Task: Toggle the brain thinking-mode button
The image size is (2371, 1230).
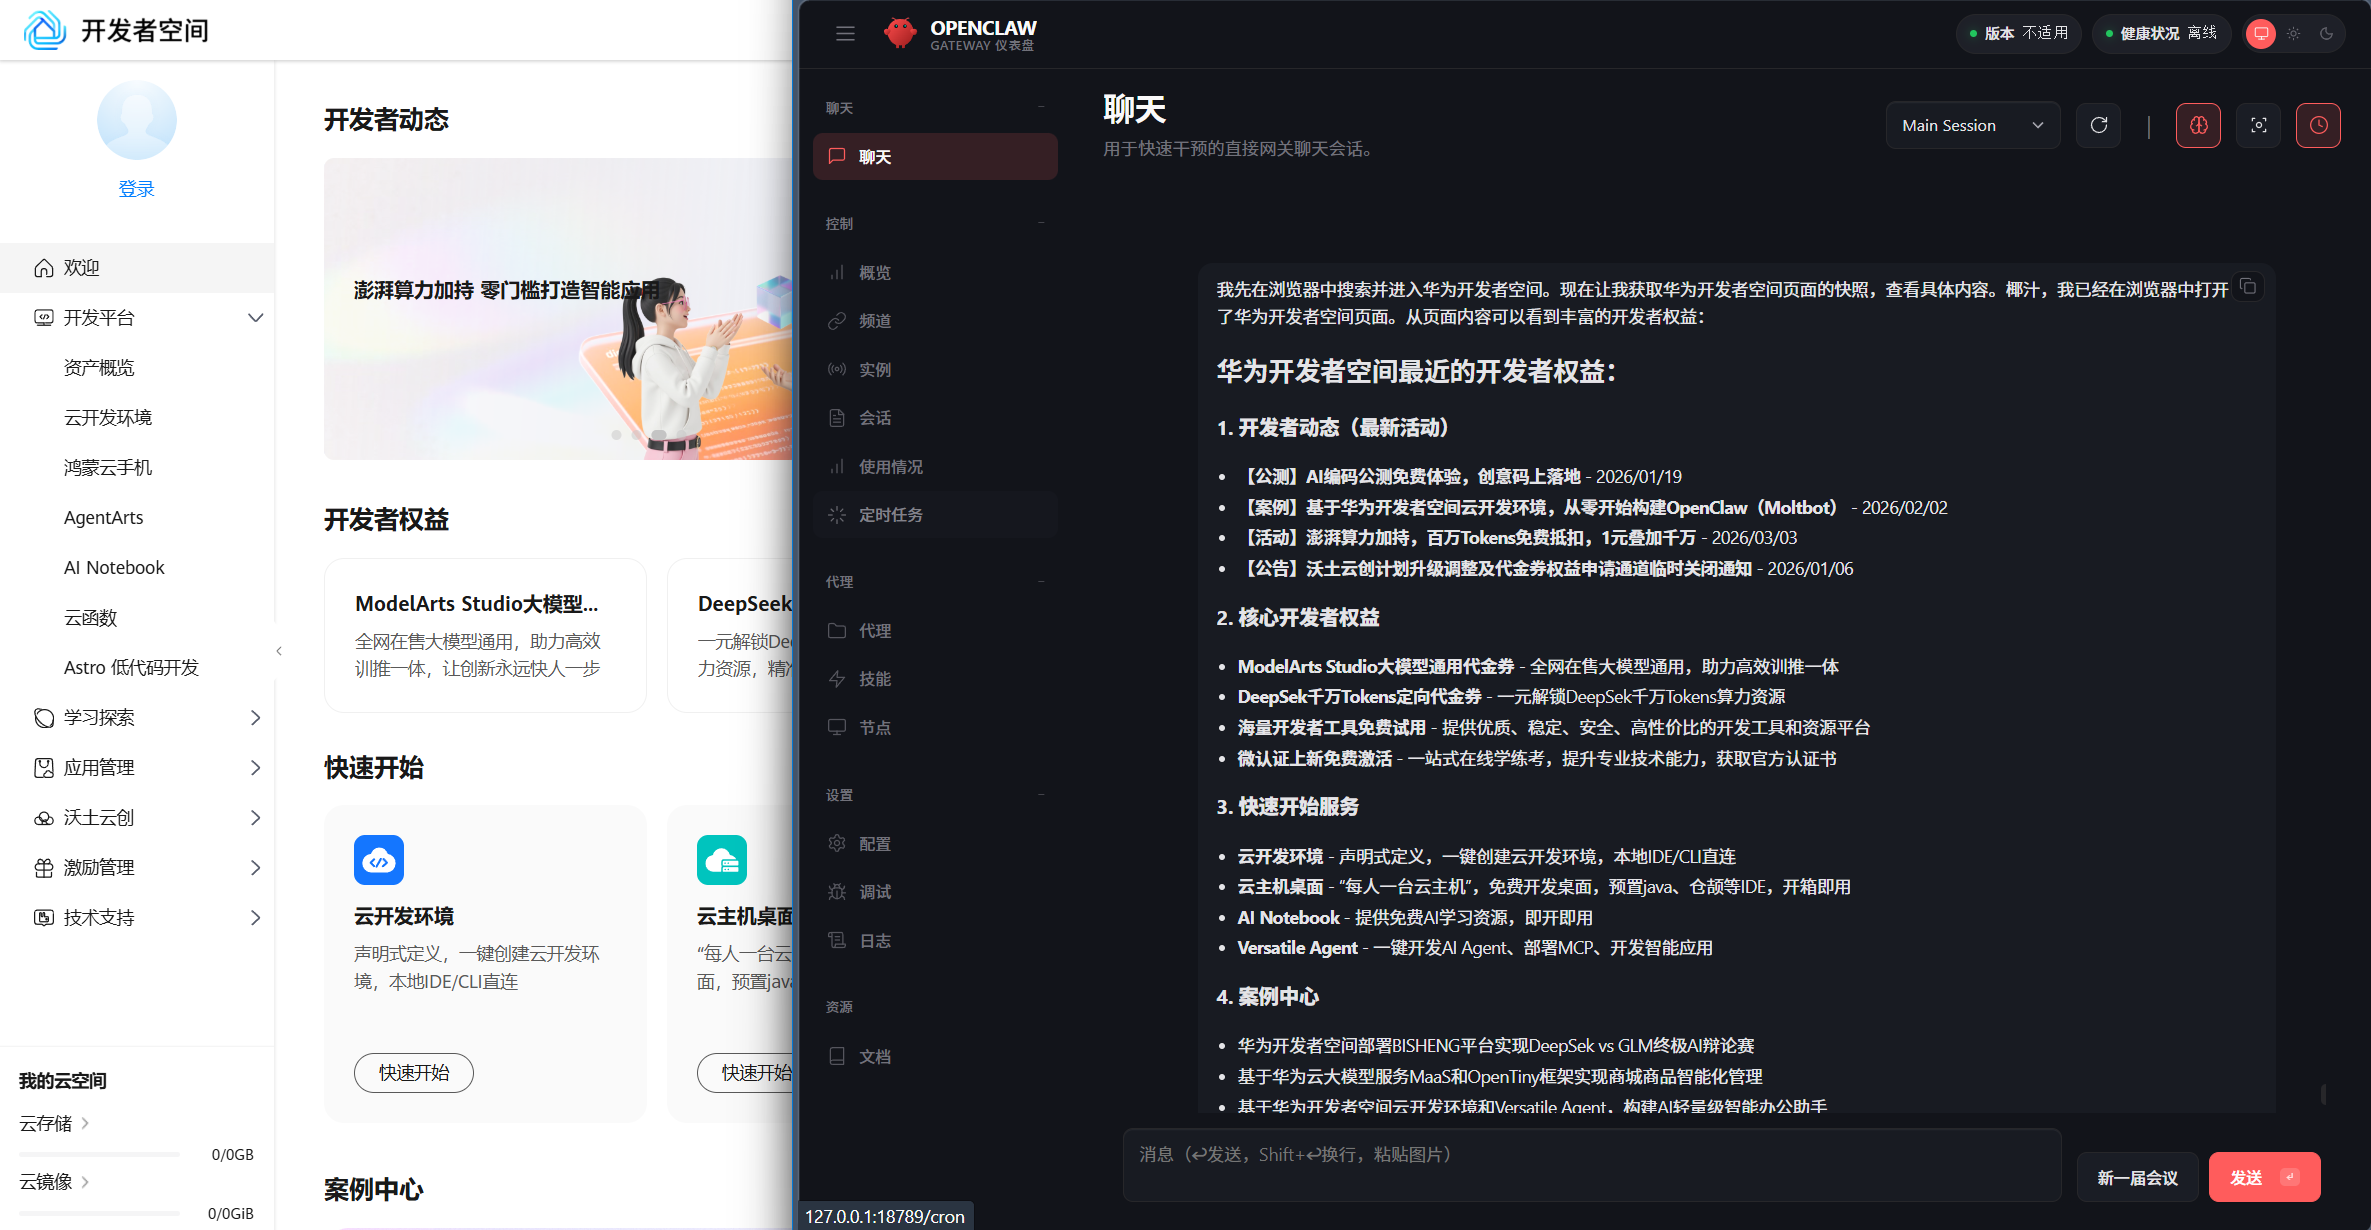Action: [x=2198, y=125]
